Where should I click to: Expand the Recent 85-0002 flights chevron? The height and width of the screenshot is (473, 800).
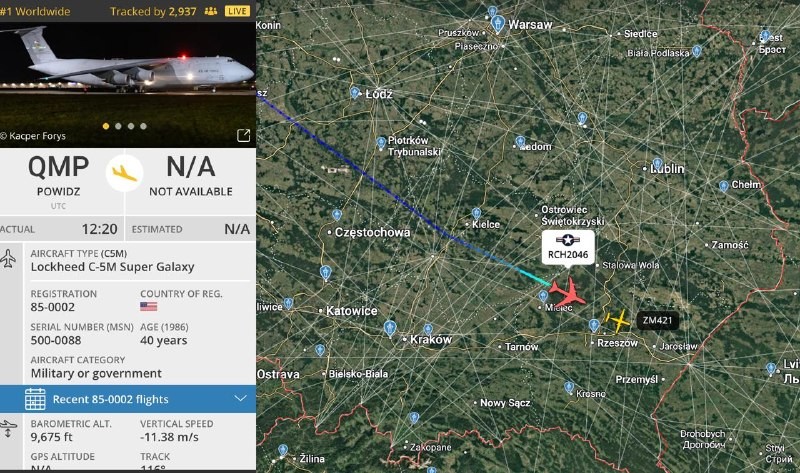point(240,399)
